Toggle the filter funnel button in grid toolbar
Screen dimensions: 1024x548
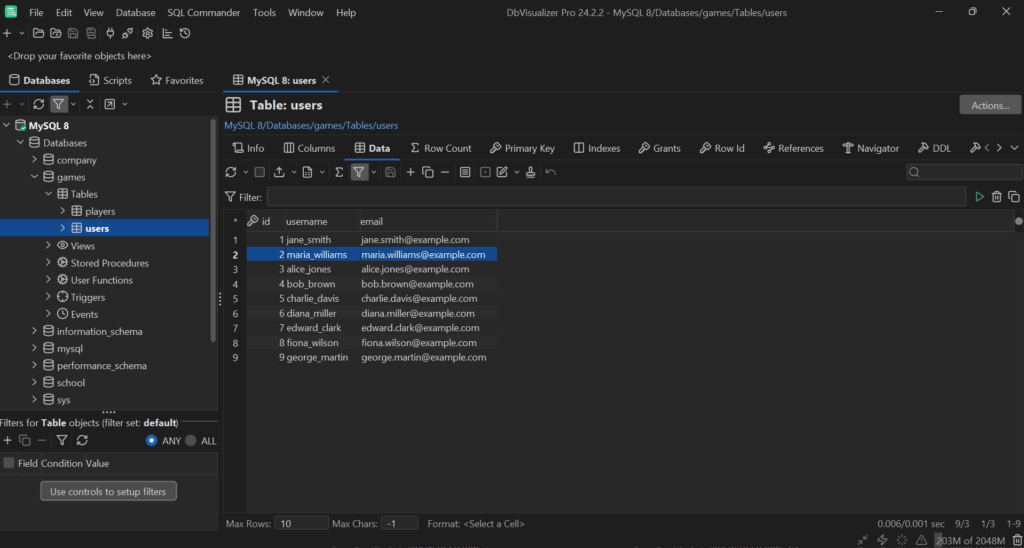[x=359, y=172]
